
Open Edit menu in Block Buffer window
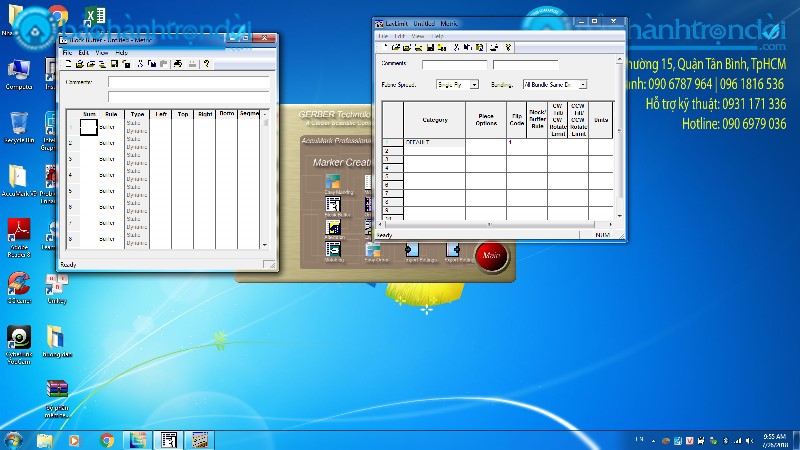(x=84, y=53)
